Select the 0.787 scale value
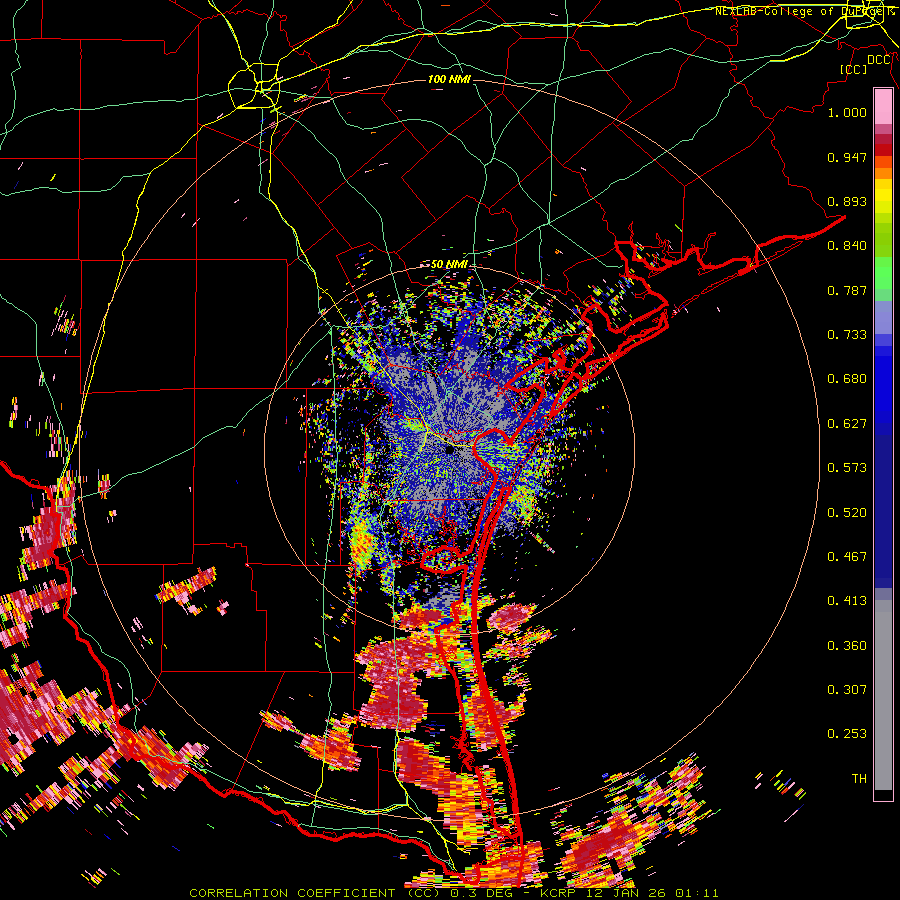This screenshot has width=900, height=900. [x=847, y=290]
